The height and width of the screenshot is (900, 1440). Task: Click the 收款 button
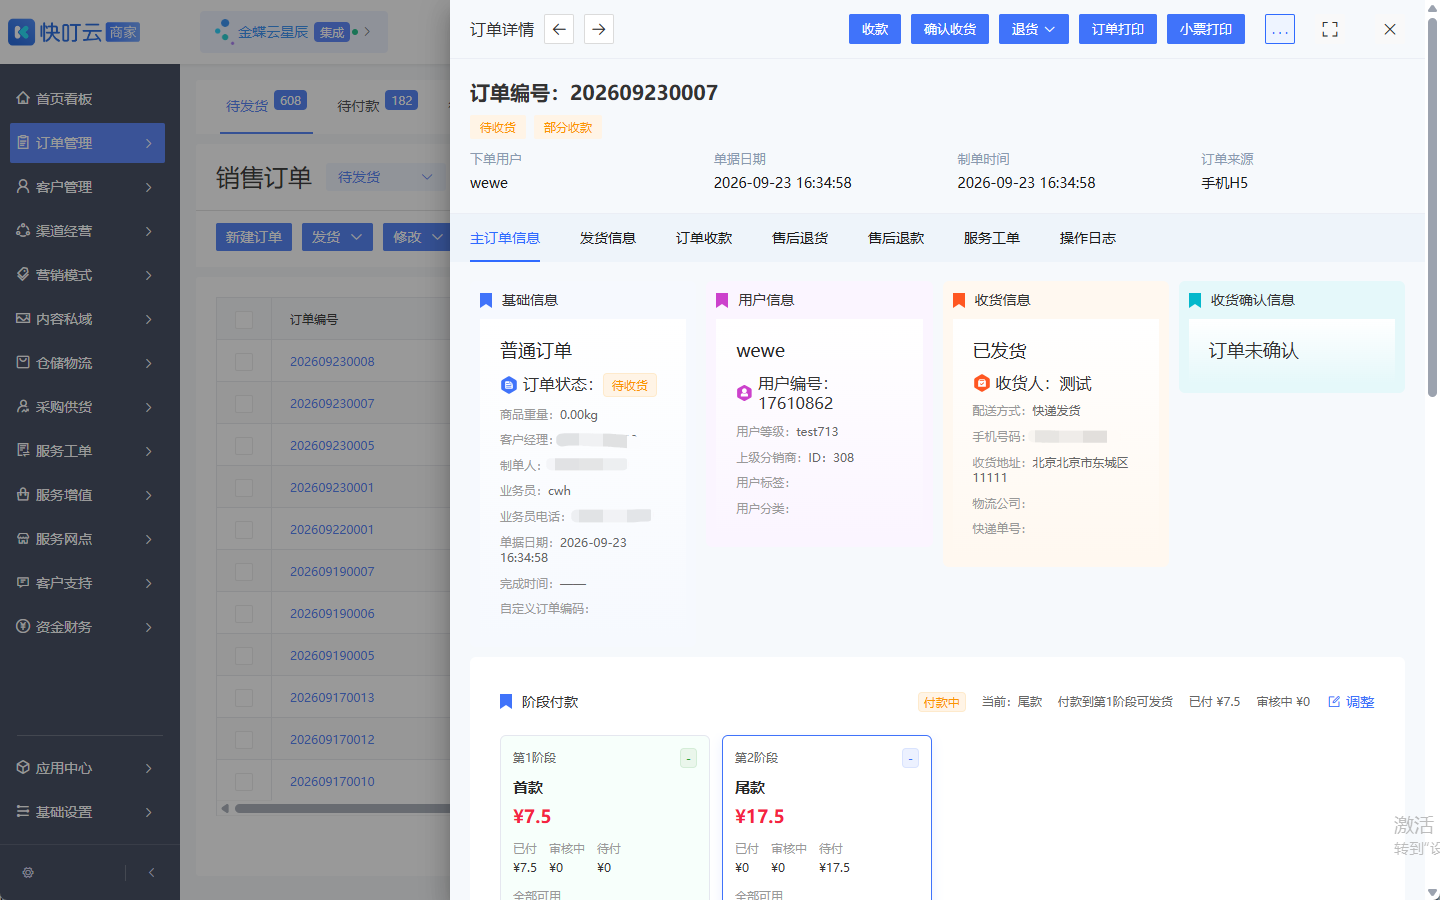click(x=875, y=29)
